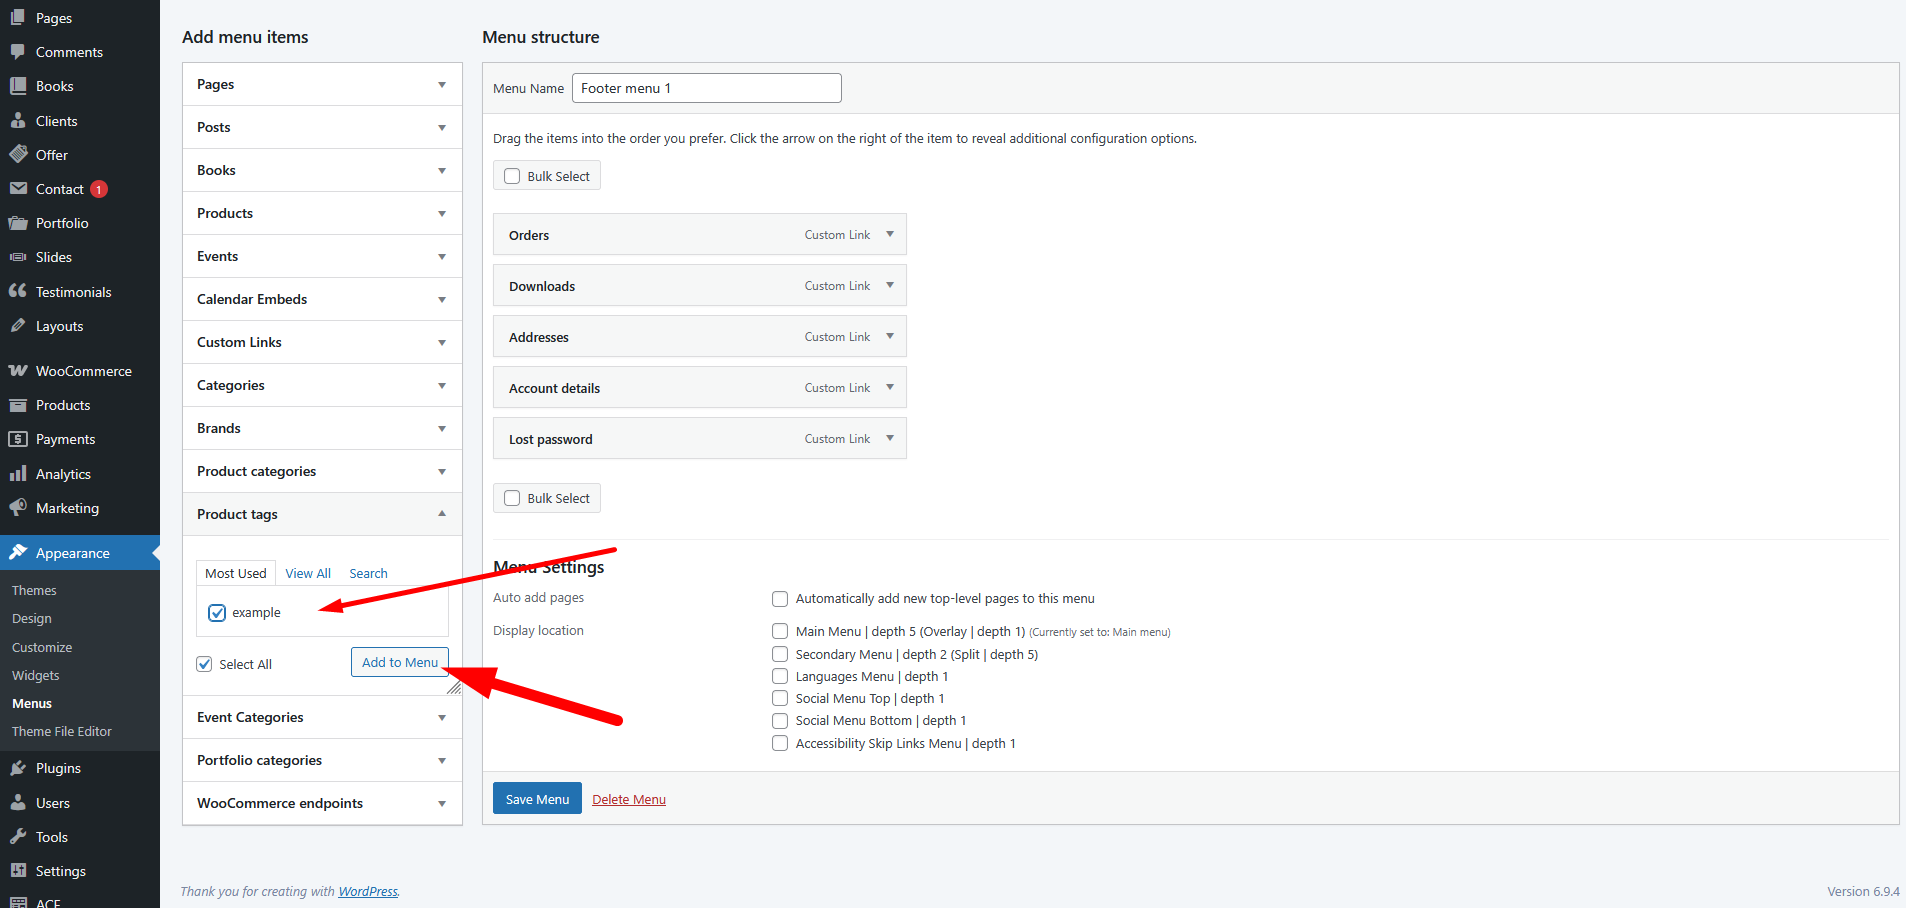Expand the Custom Links panel
1906x908 pixels.
(441, 343)
